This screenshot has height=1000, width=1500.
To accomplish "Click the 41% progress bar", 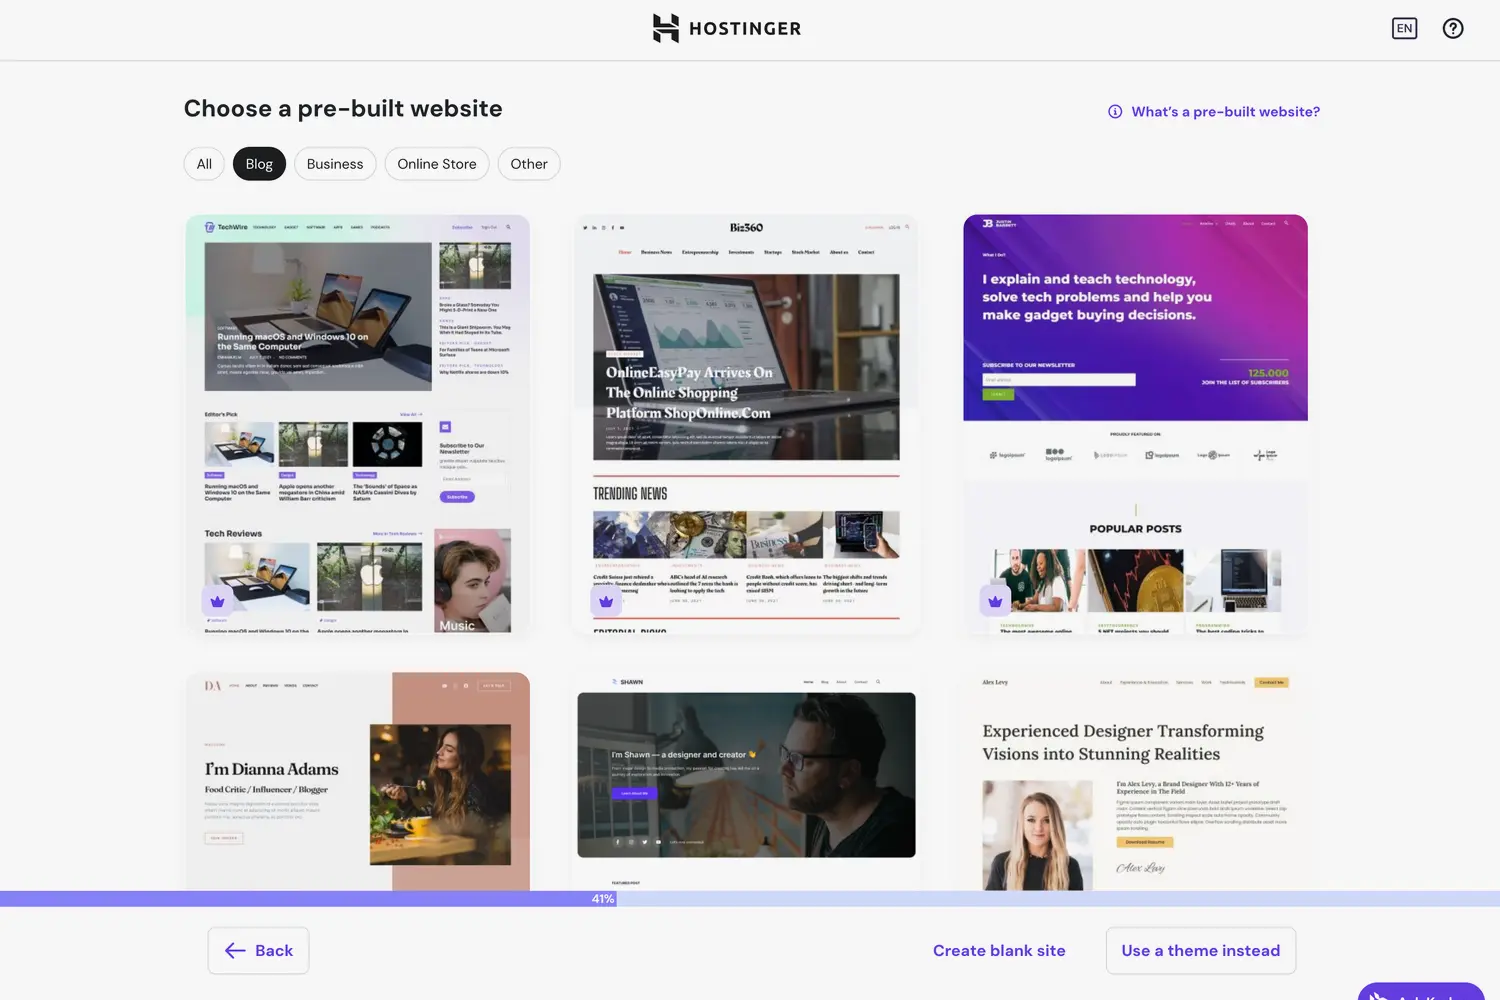I will [750, 899].
